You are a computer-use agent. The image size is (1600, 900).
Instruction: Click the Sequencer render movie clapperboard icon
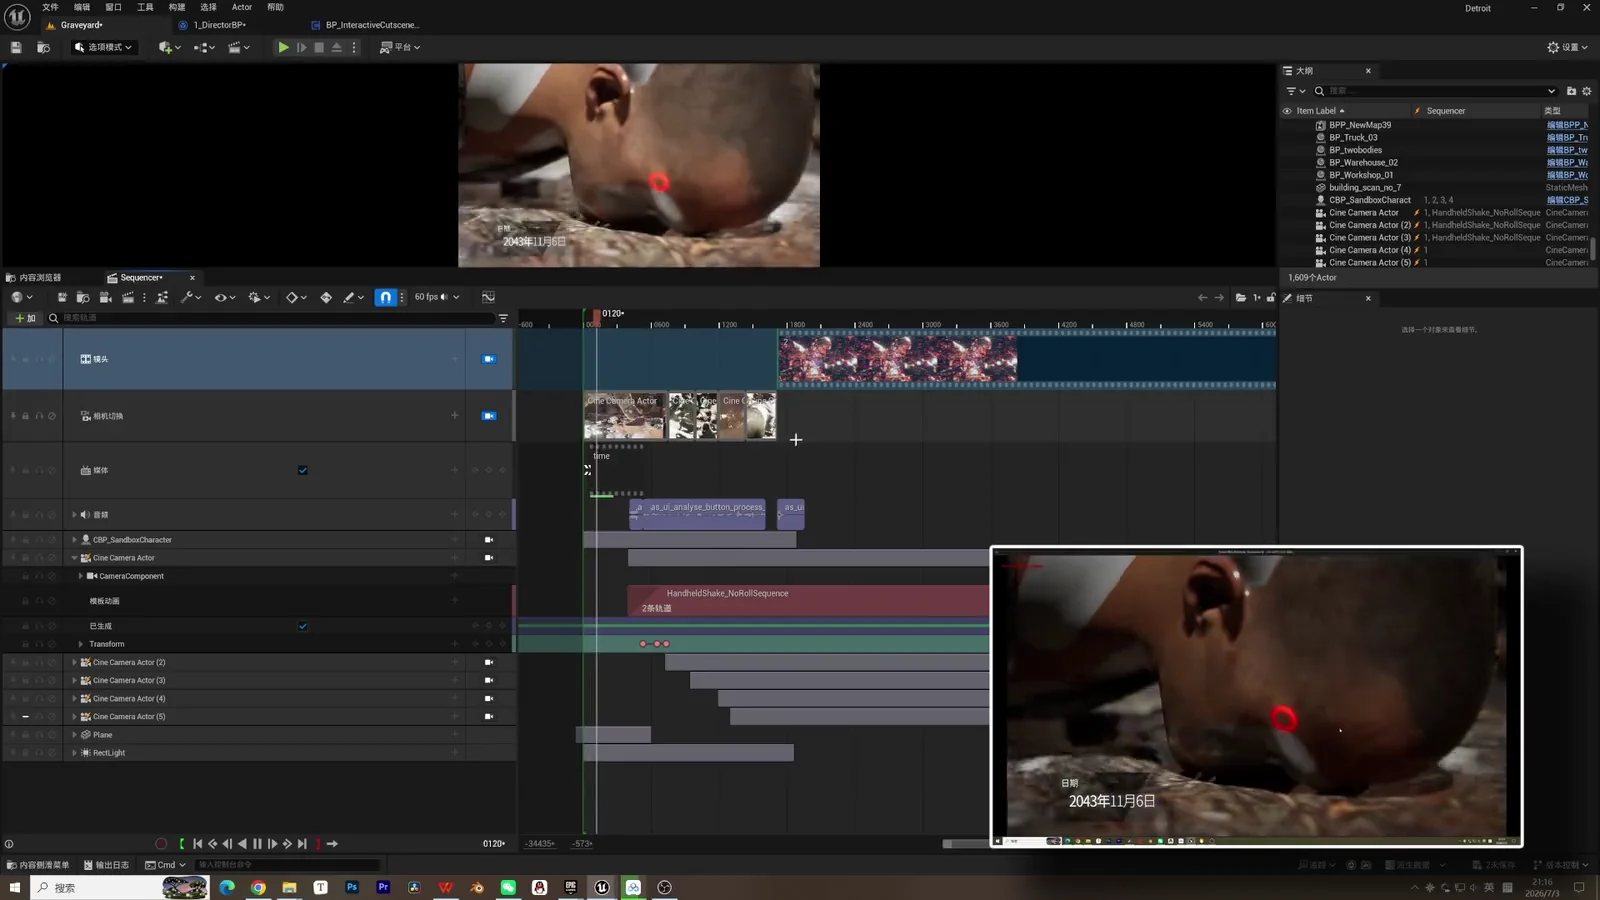[127, 297]
